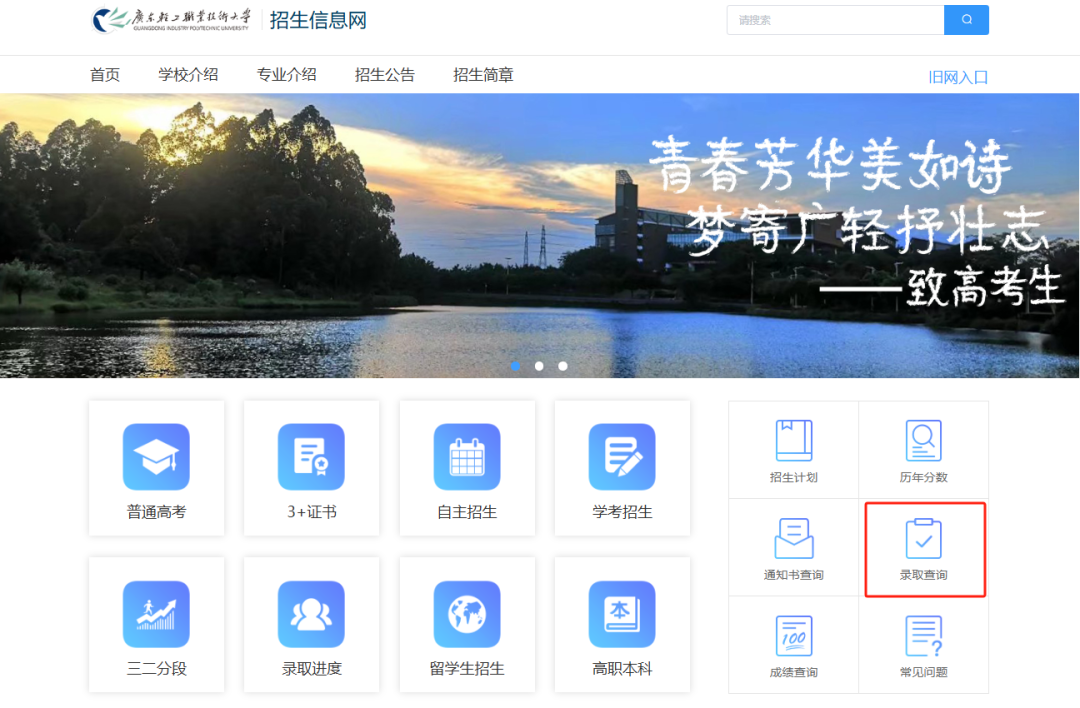Click the 招生计划 notebook icon
The height and width of the screenshot is (708, 1080).
(x=793, y=440)
